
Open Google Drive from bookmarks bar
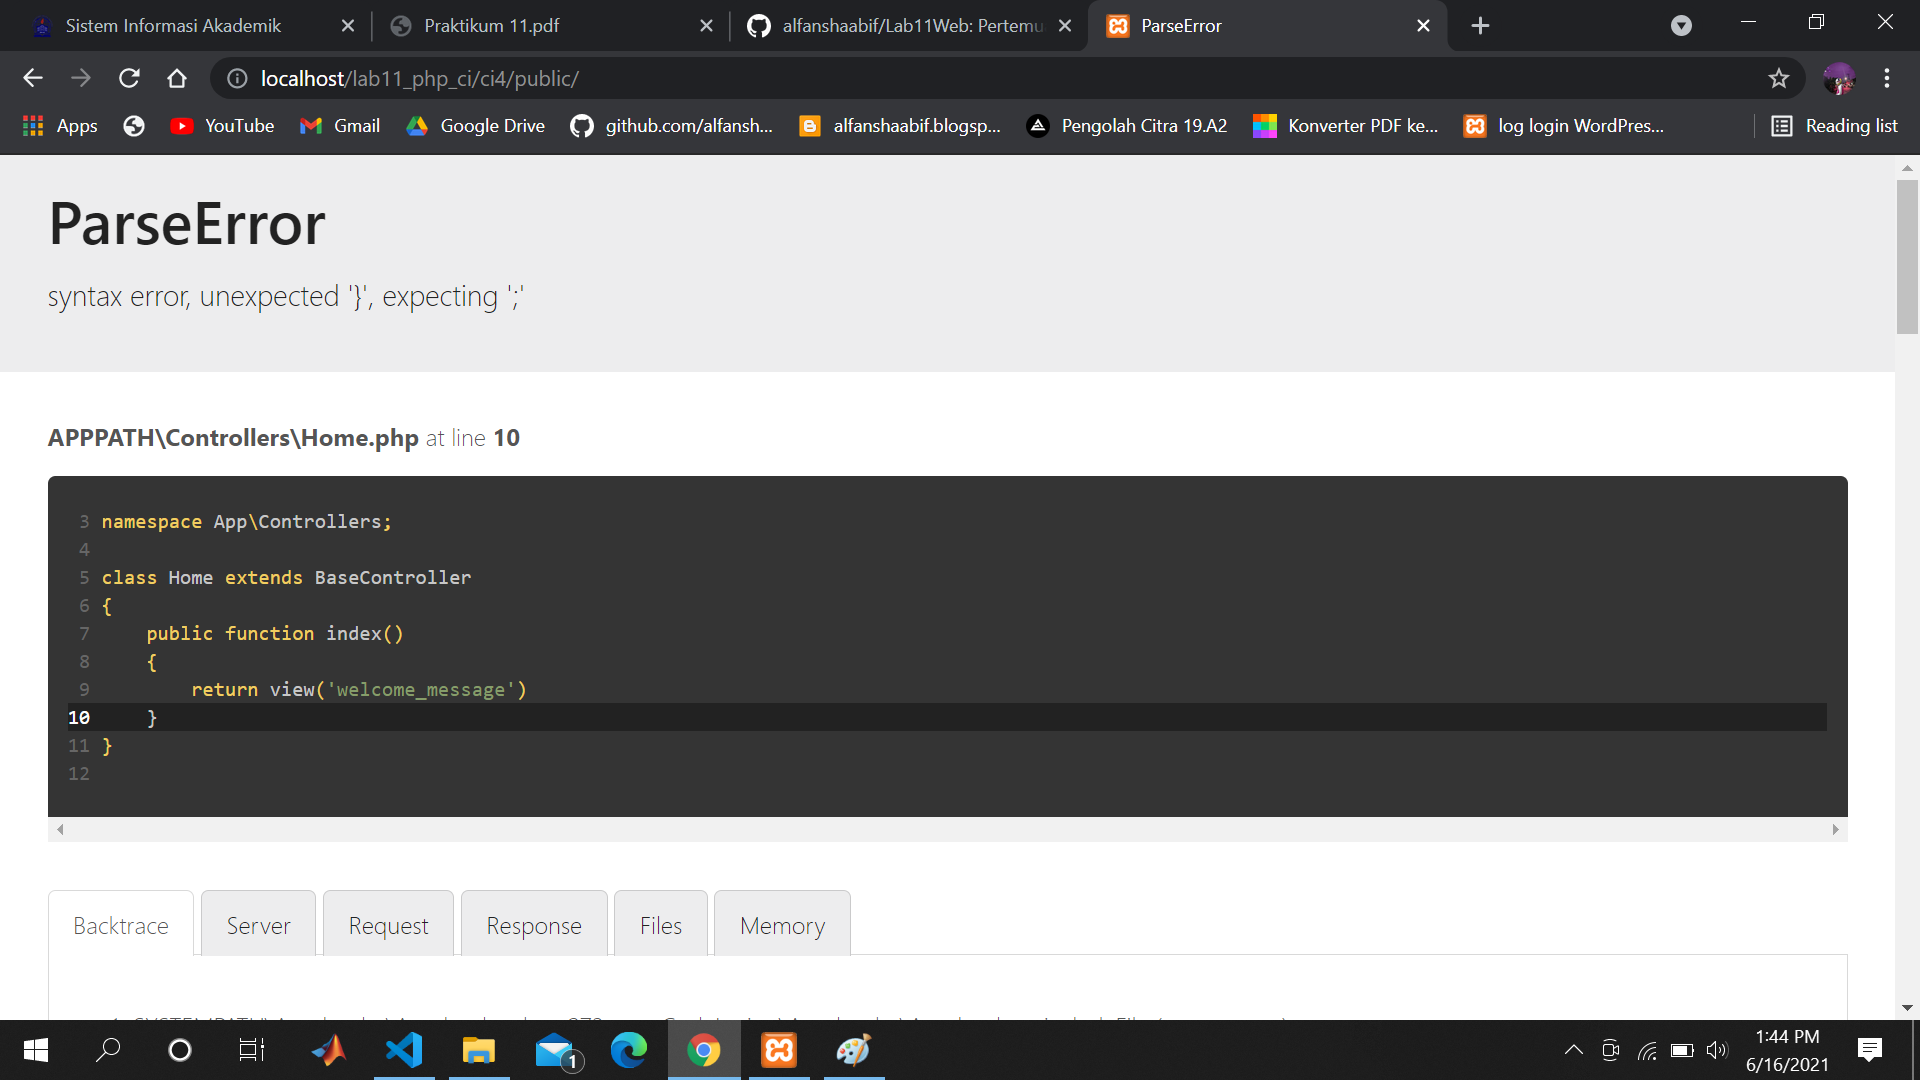pyautogui.click(x=476, y=126)
